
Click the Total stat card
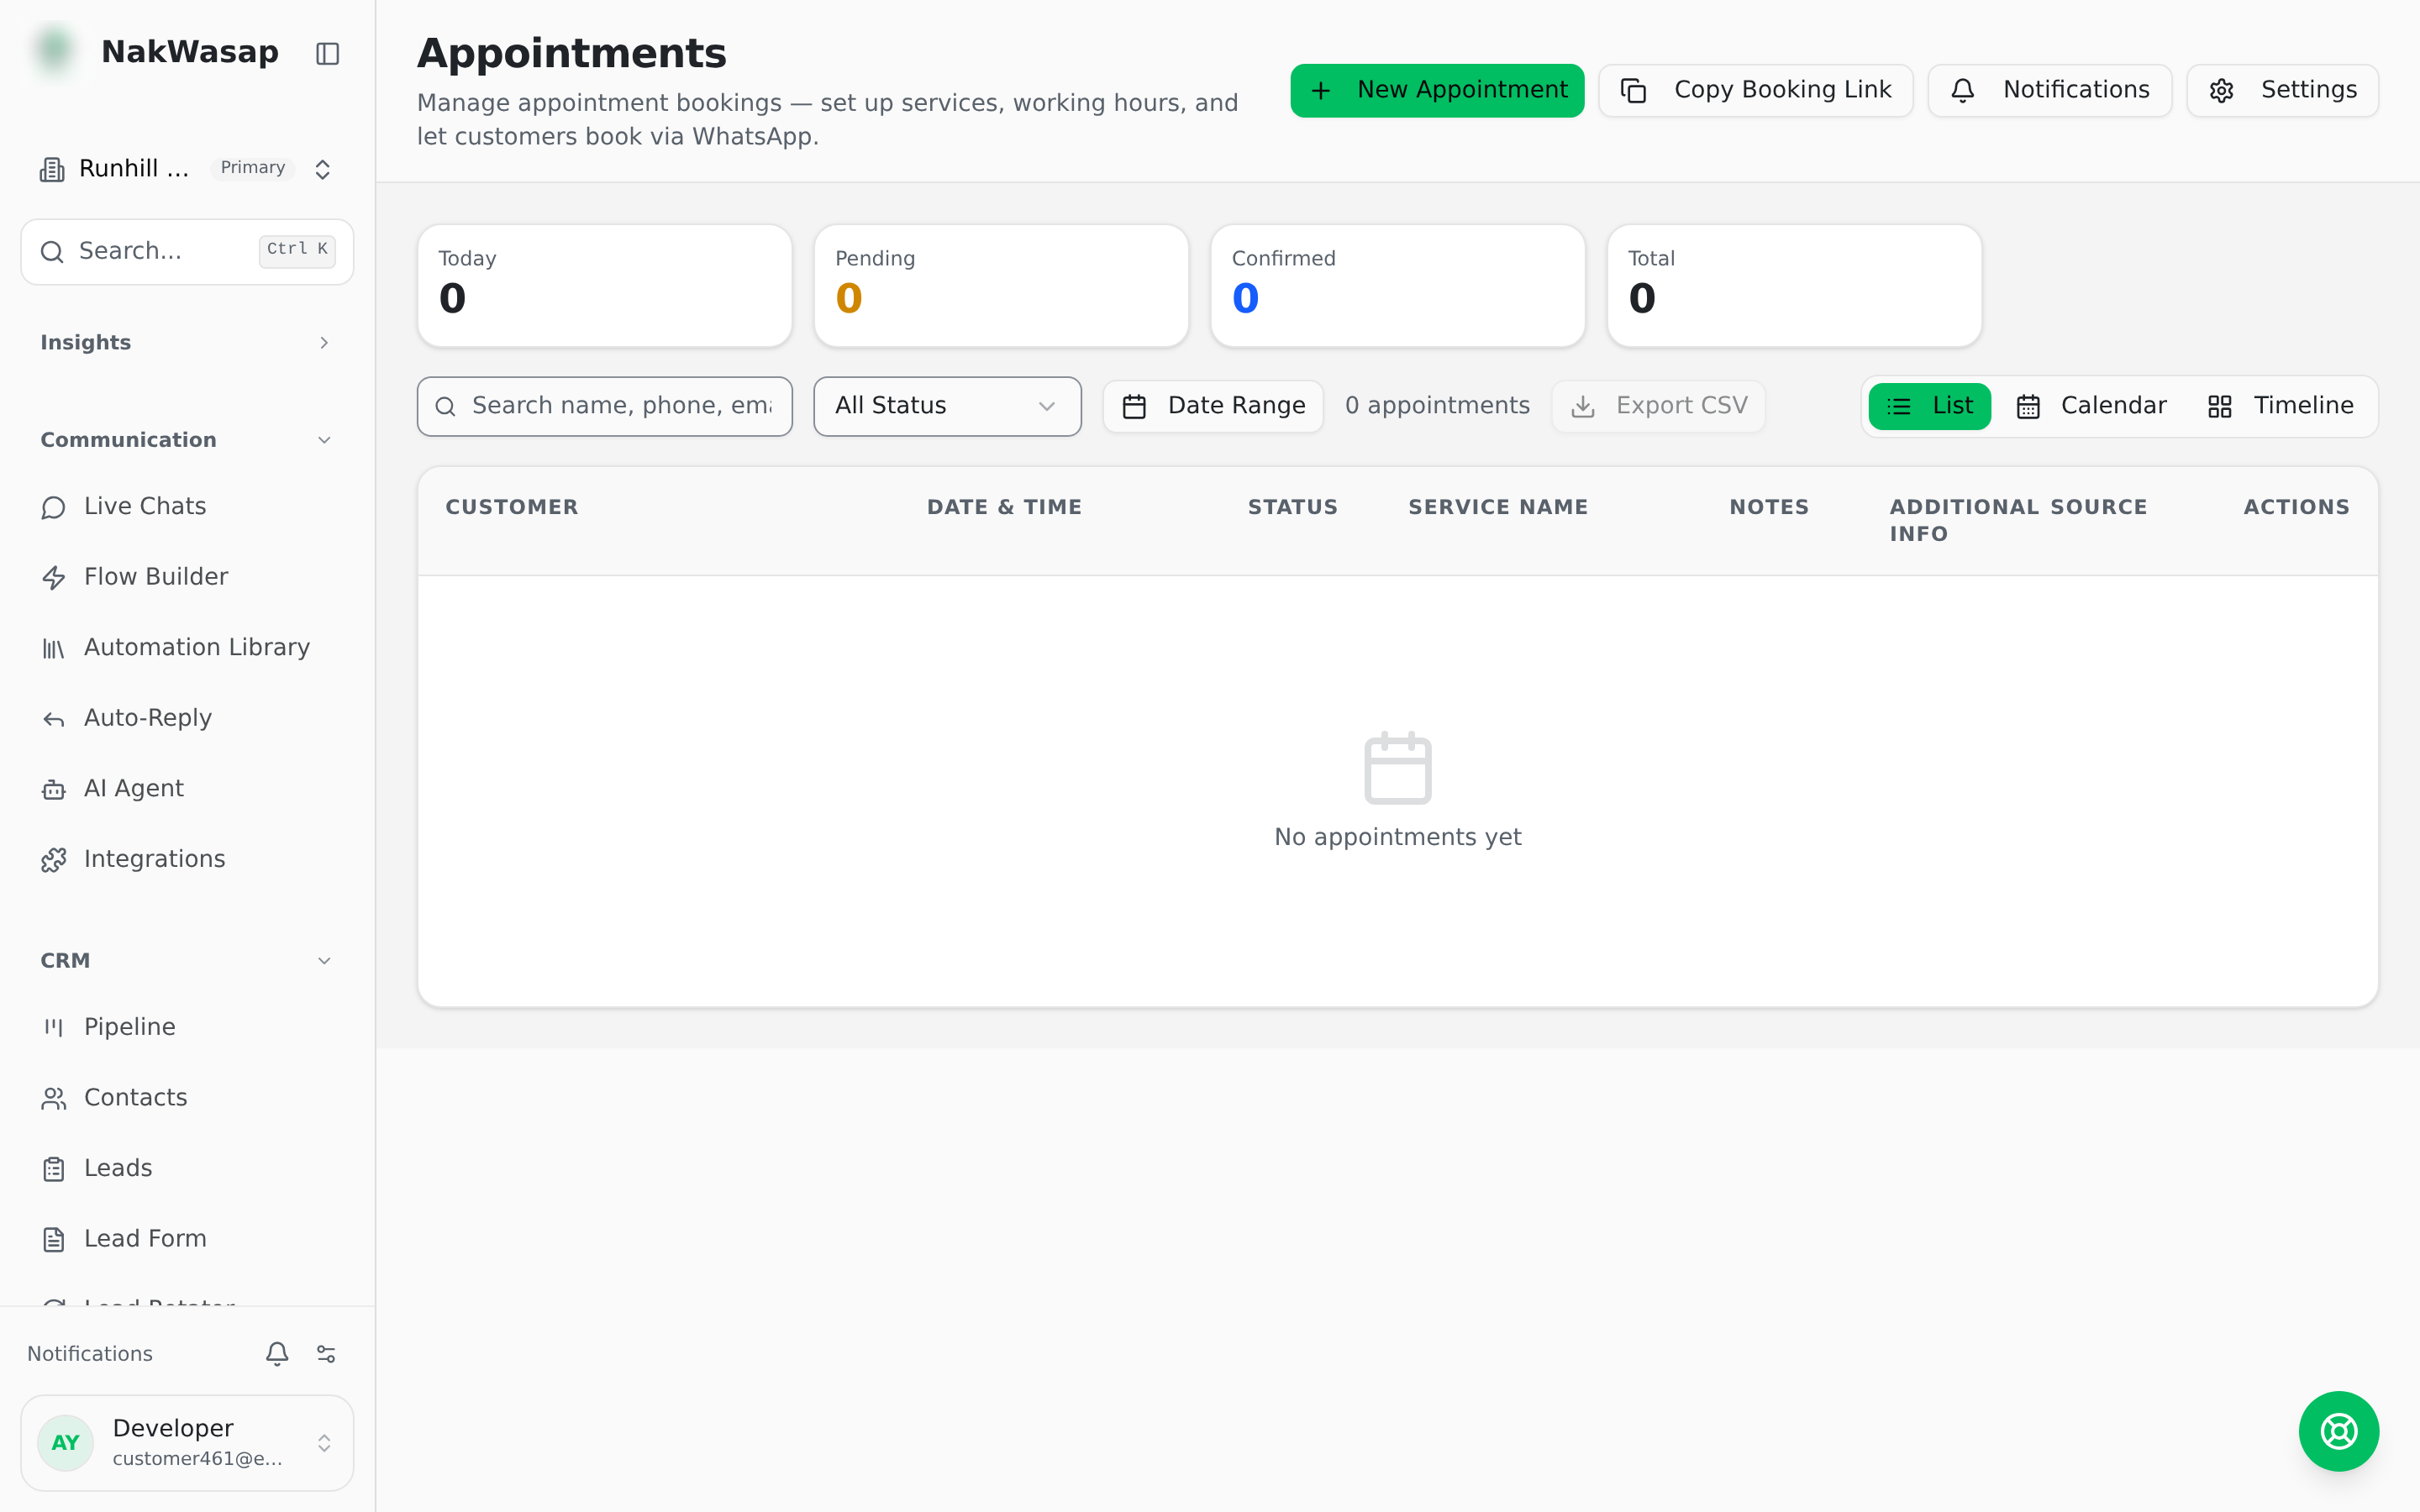coord(1794,286)
